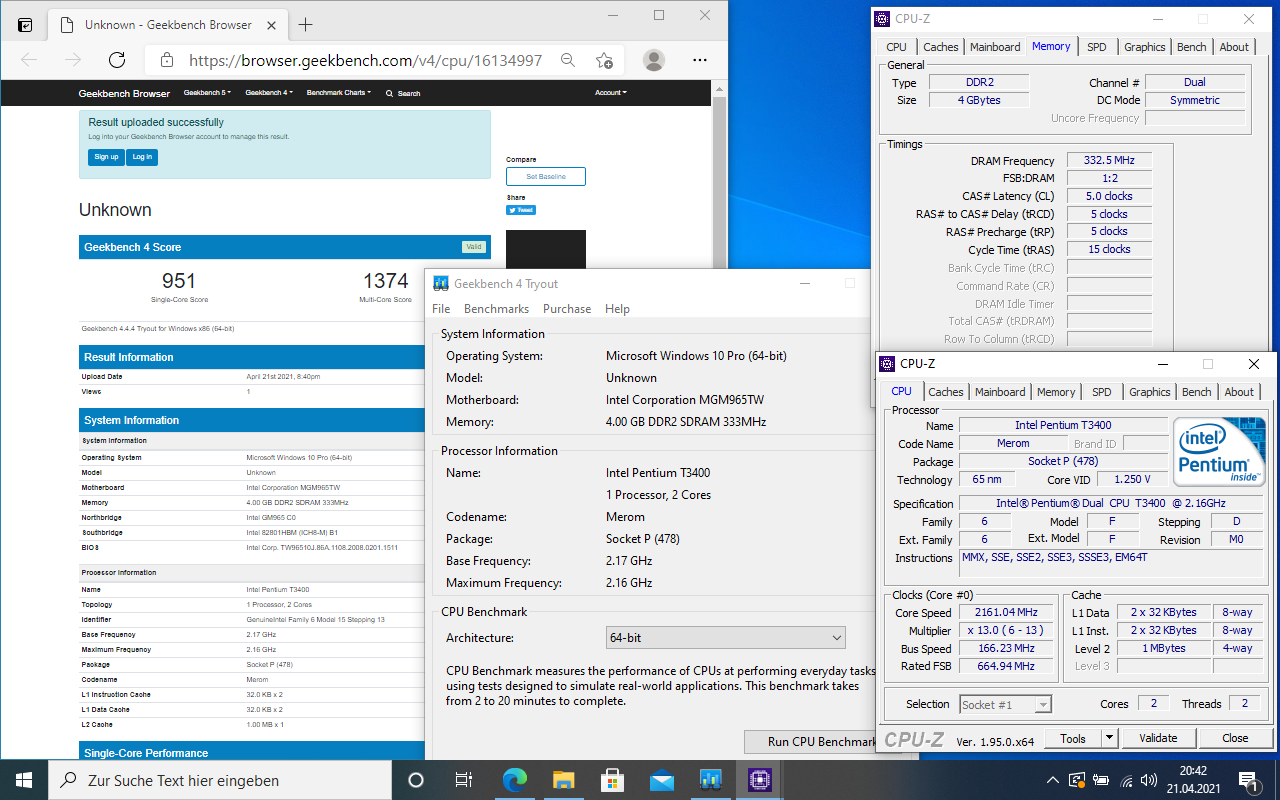Add this page to favorites
Screen dimensions: 1280x800
(604, 60)
